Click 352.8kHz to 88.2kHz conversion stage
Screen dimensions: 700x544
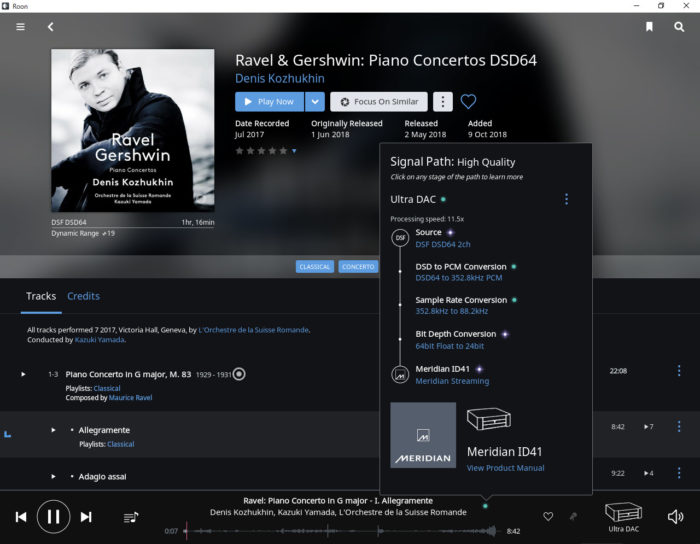451,311
